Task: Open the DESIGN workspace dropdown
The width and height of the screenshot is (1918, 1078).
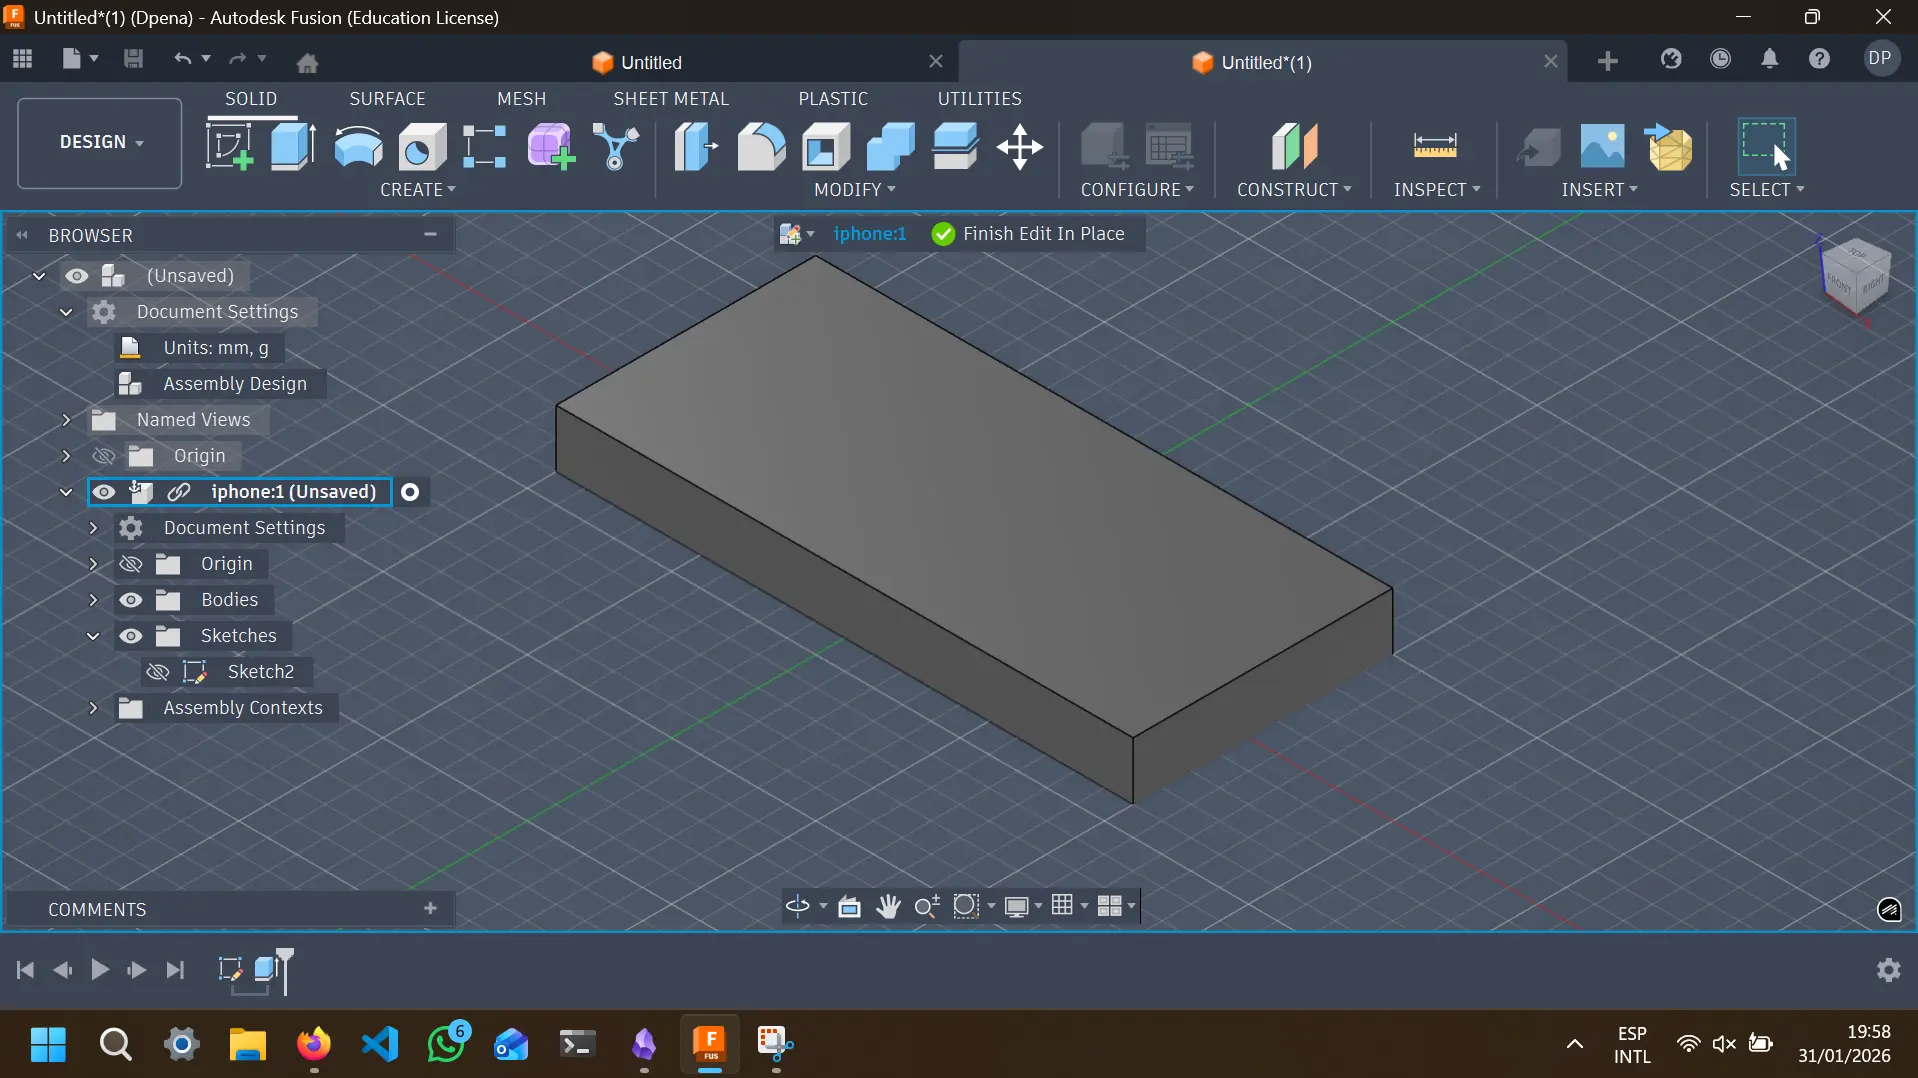Action: [98, 142]
